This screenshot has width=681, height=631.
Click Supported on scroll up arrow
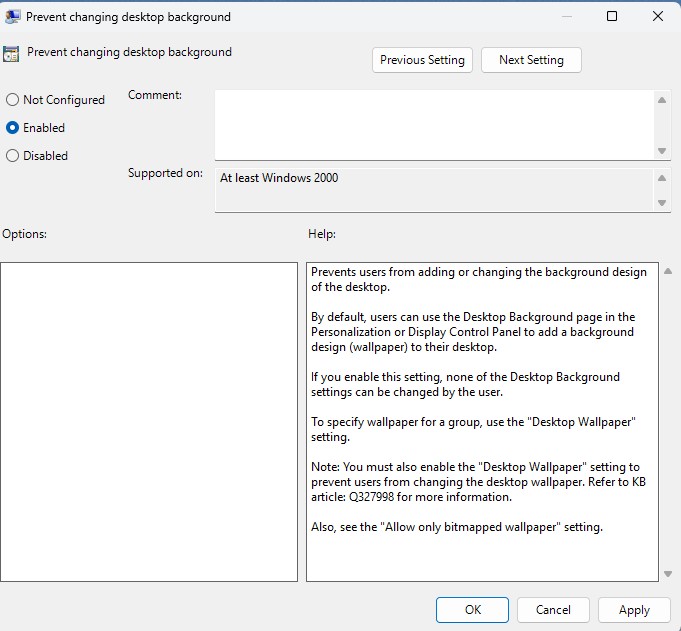[x=662, y=179]
